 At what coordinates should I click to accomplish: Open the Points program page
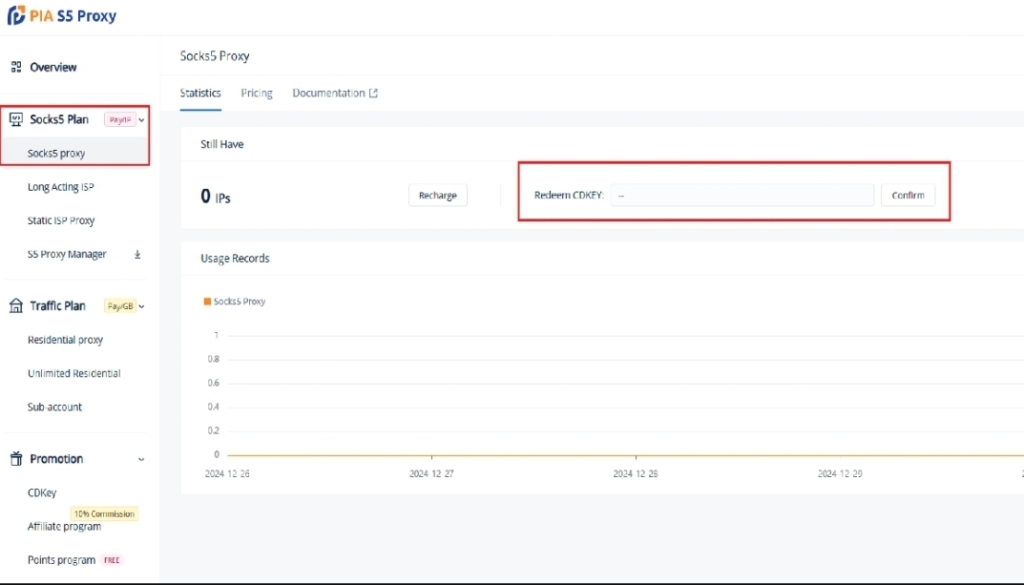[x=61, y=560]
